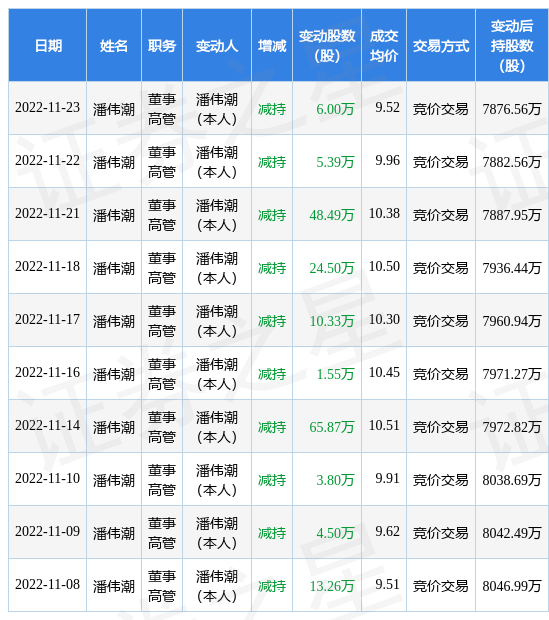The image size is (549, 620).
Task: Click 竞价交易 in the 2022-11-10 row
Action: click(441, 480)
